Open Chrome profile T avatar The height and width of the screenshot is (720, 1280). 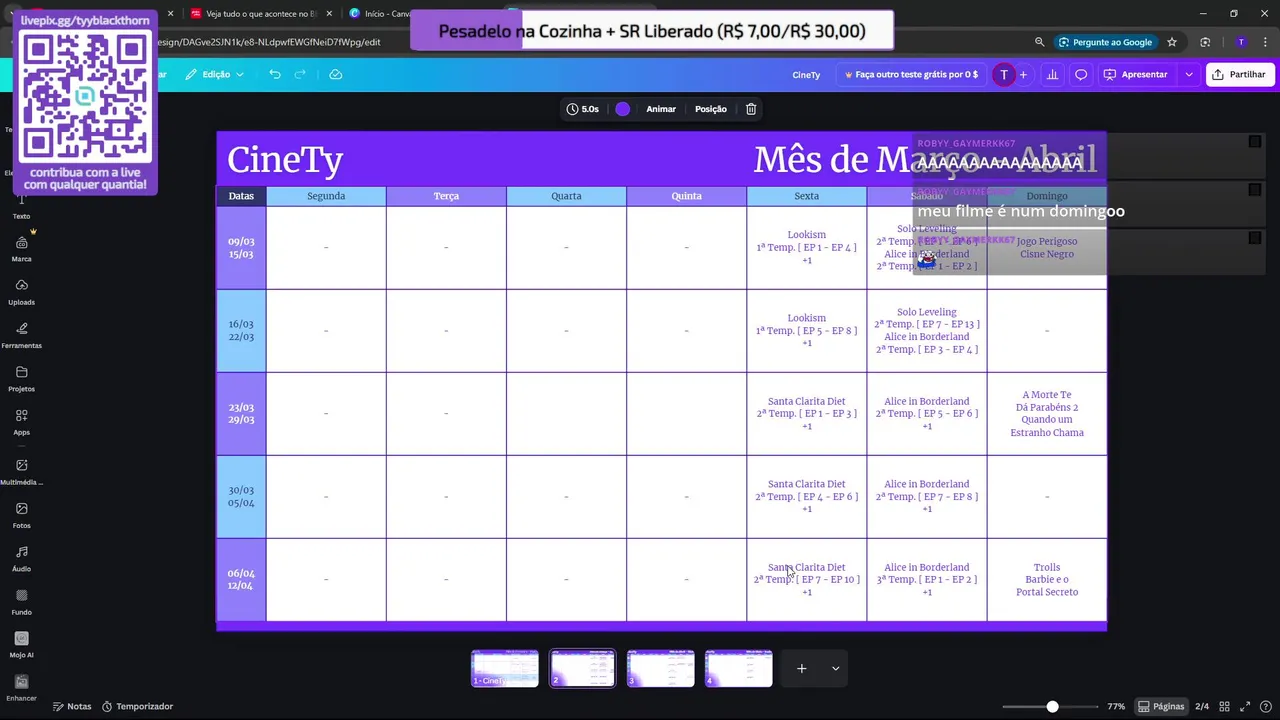pos(1241,42)
